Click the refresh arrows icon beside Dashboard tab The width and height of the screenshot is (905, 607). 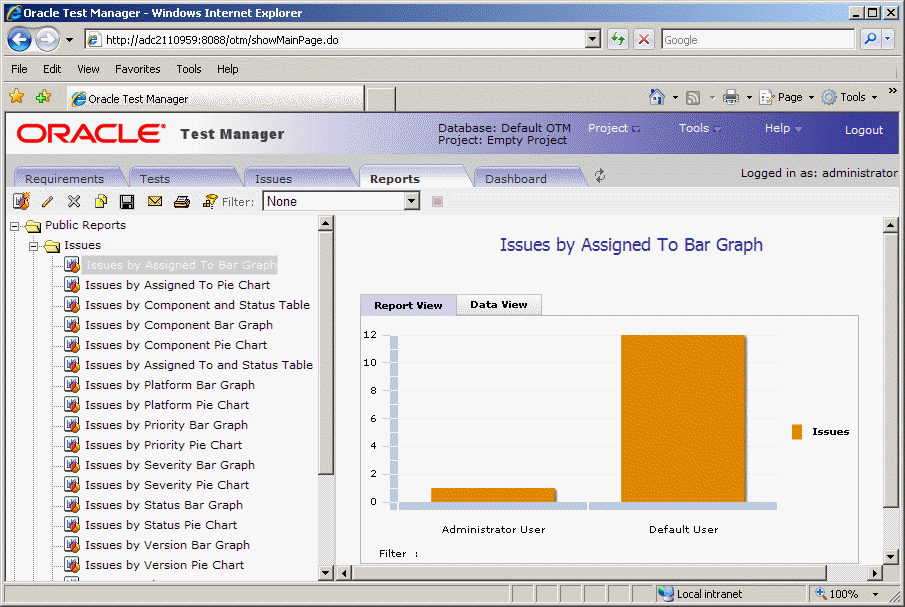point(600,176)
